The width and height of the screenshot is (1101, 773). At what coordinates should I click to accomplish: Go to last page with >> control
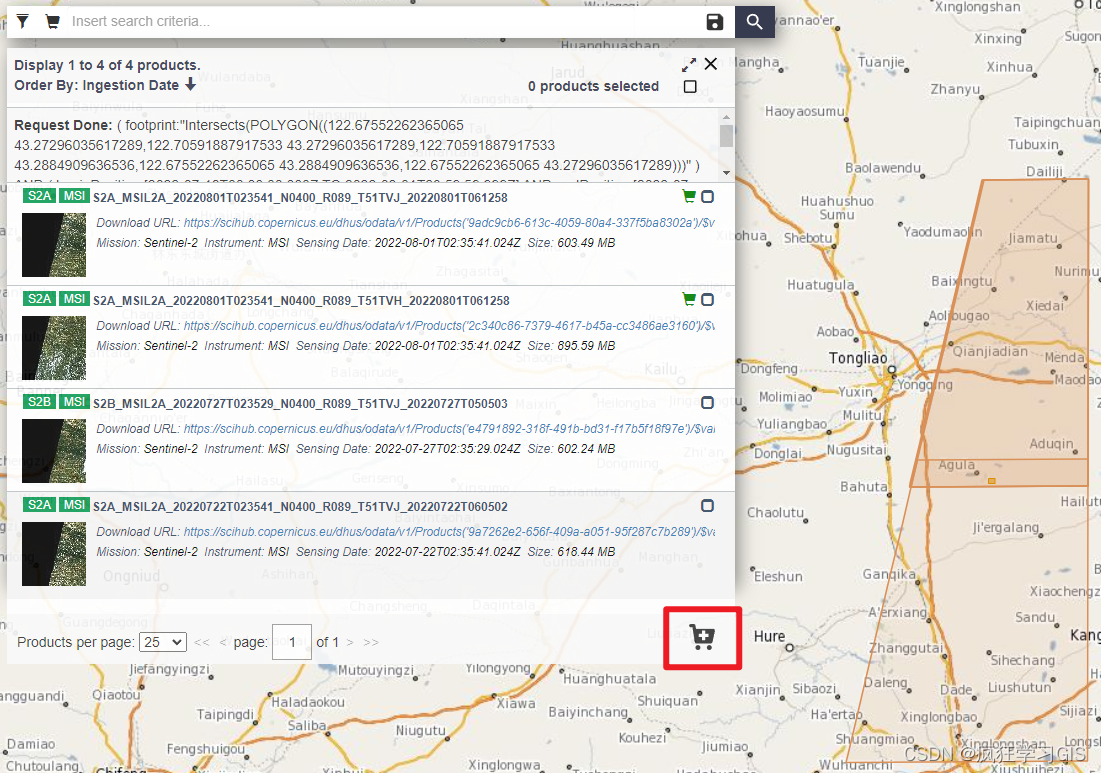[371, 642]
